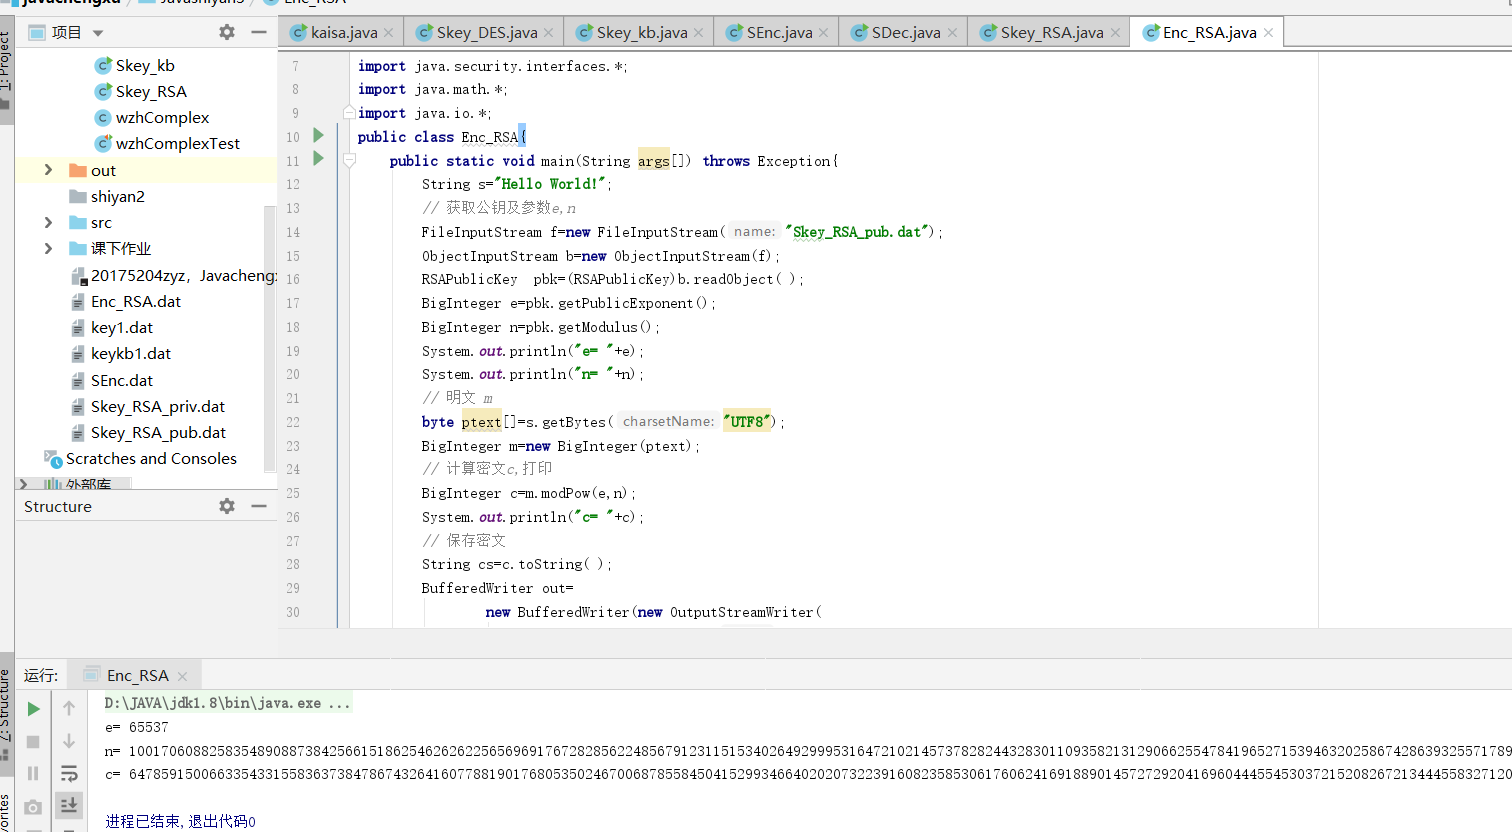Click the "UTF8" string on line 22

(x=747, y=421)
